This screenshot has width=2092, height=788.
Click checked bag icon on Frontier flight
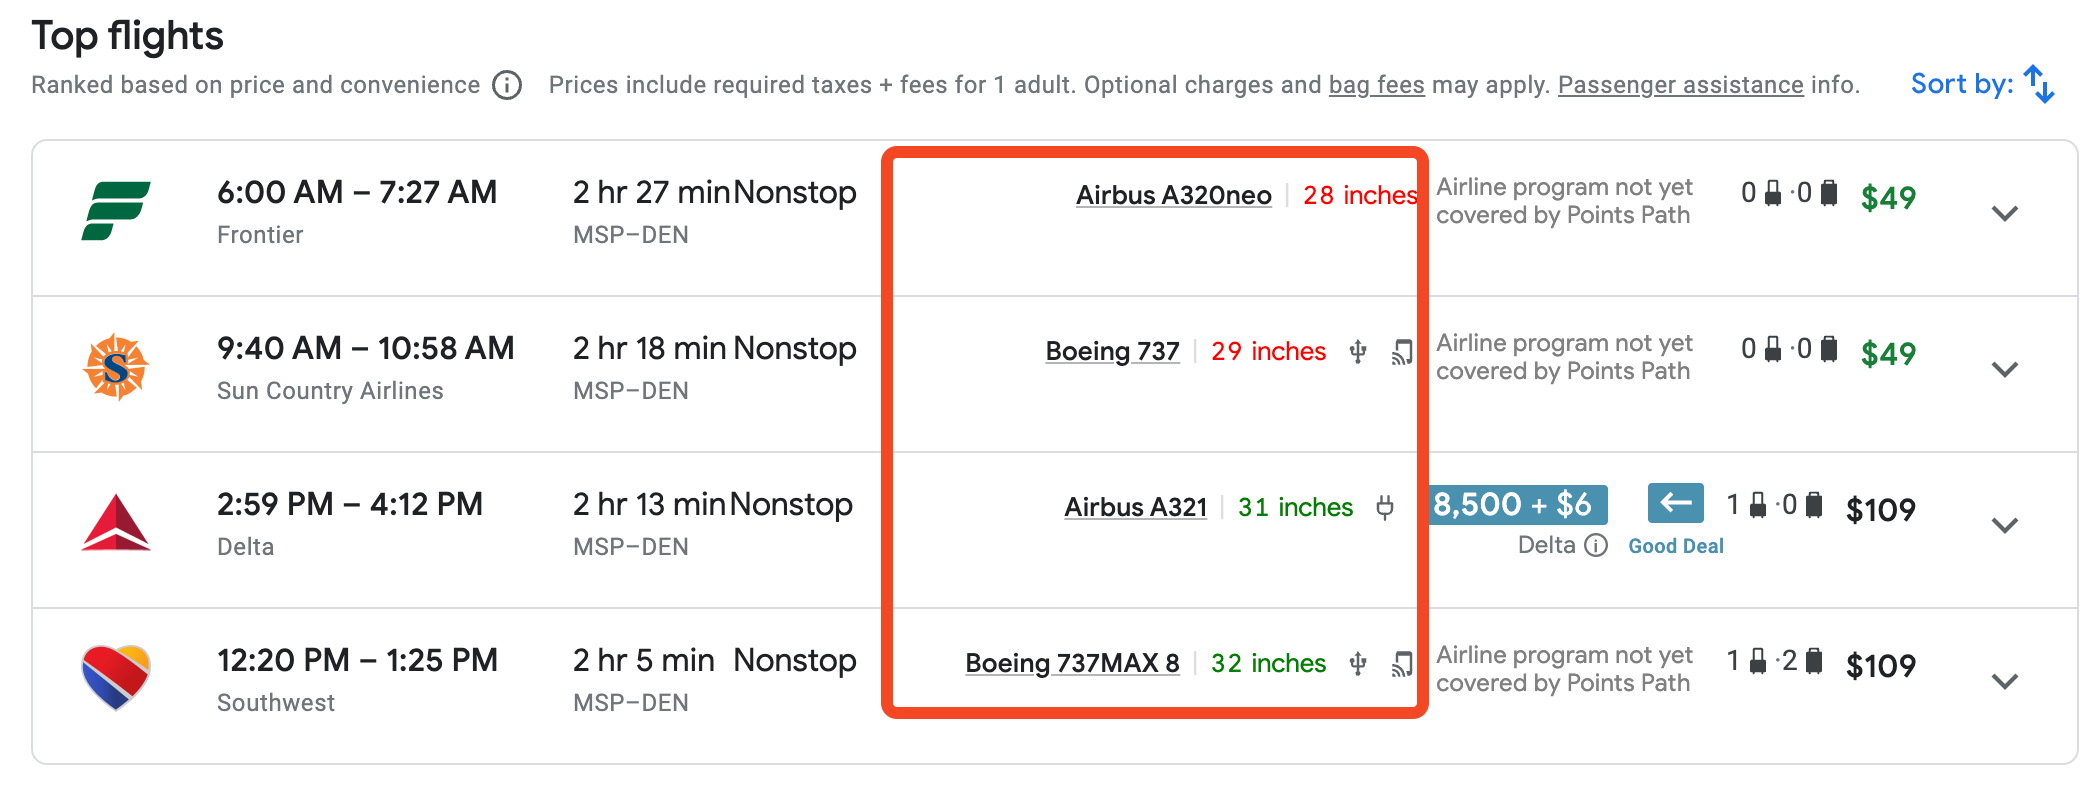[x=1829, y=193]
